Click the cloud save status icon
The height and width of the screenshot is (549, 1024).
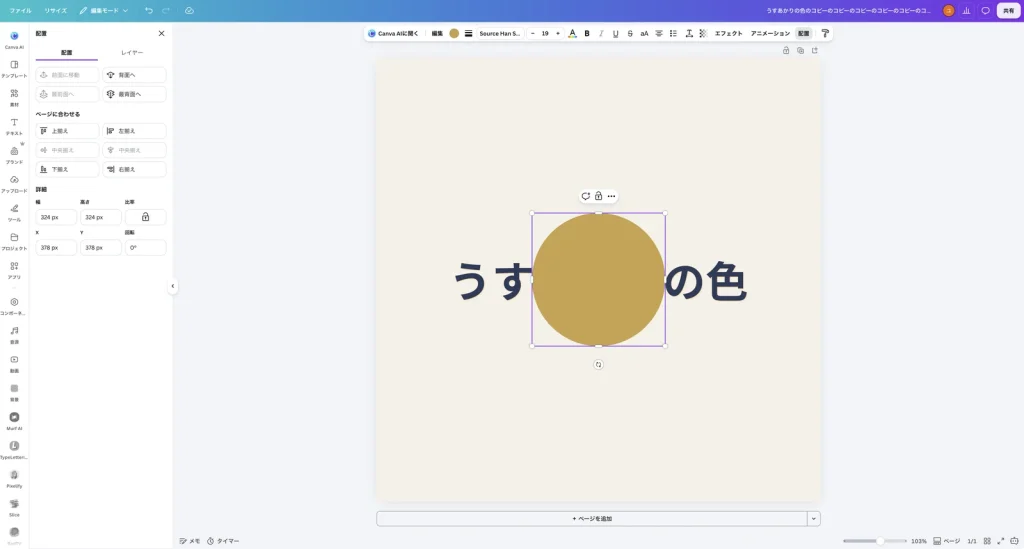189,10
